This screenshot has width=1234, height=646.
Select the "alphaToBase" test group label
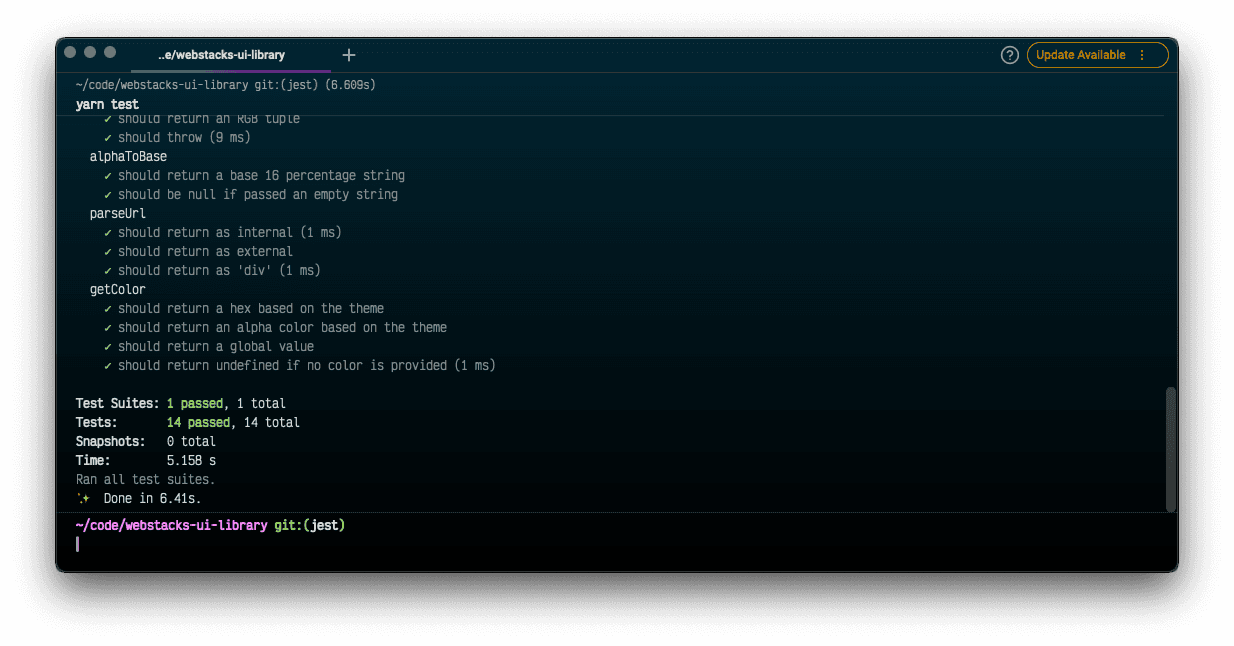pyautogui.click(x=127, y=156)
